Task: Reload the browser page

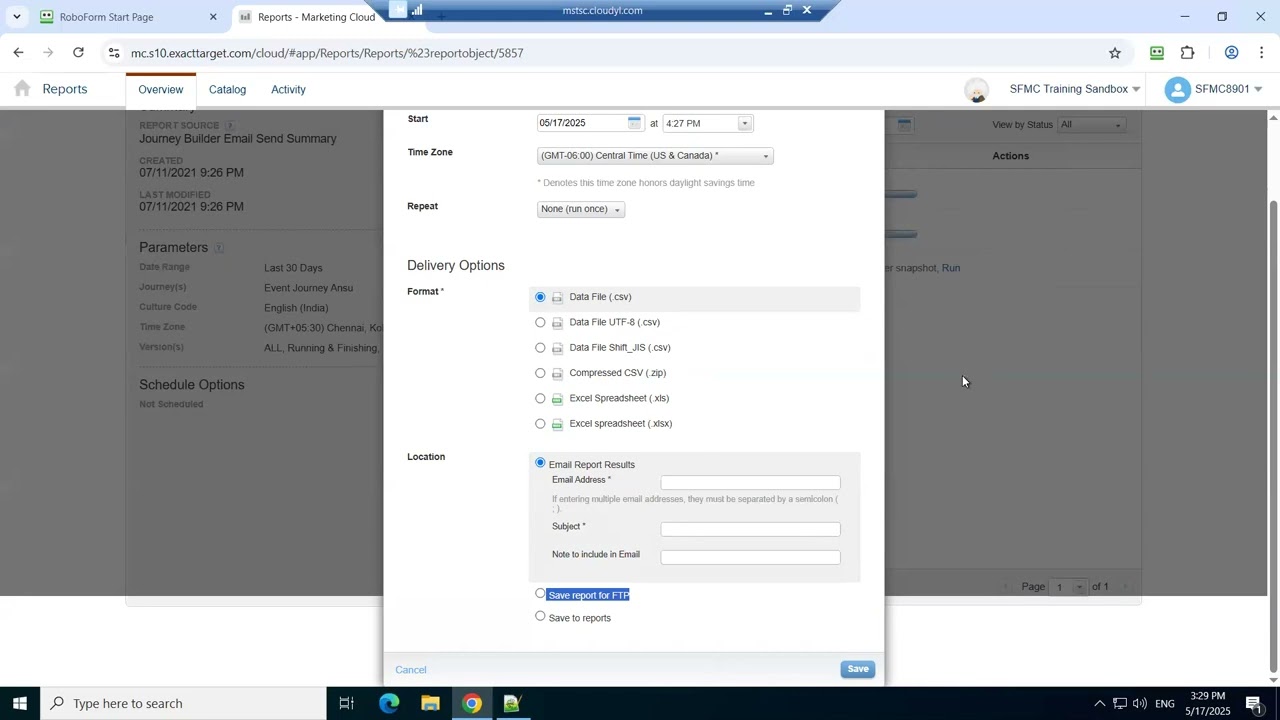Action: click(x=78, y=53)
